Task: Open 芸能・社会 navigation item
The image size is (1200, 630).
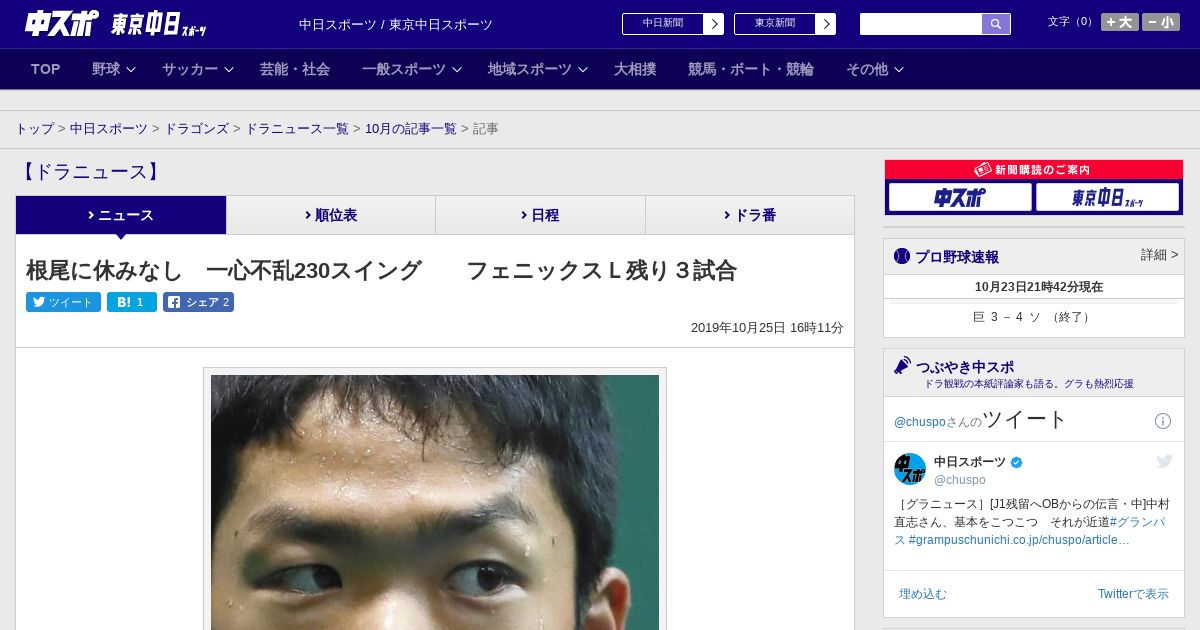Action: [x=295, y=69]
